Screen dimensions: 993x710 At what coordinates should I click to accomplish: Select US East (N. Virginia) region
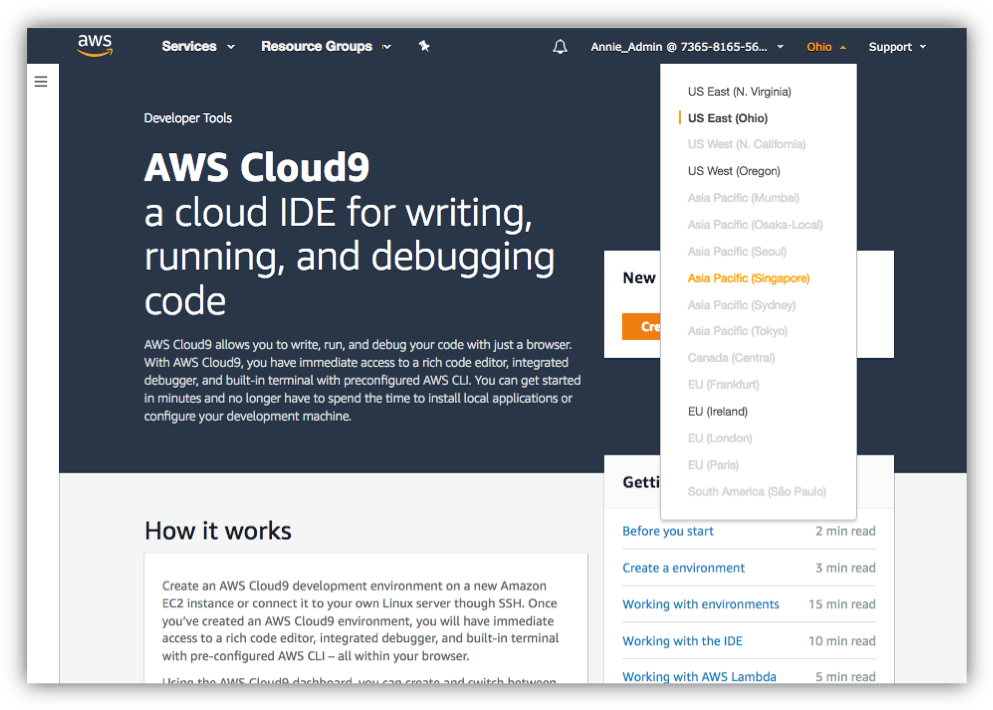[739, 92]
